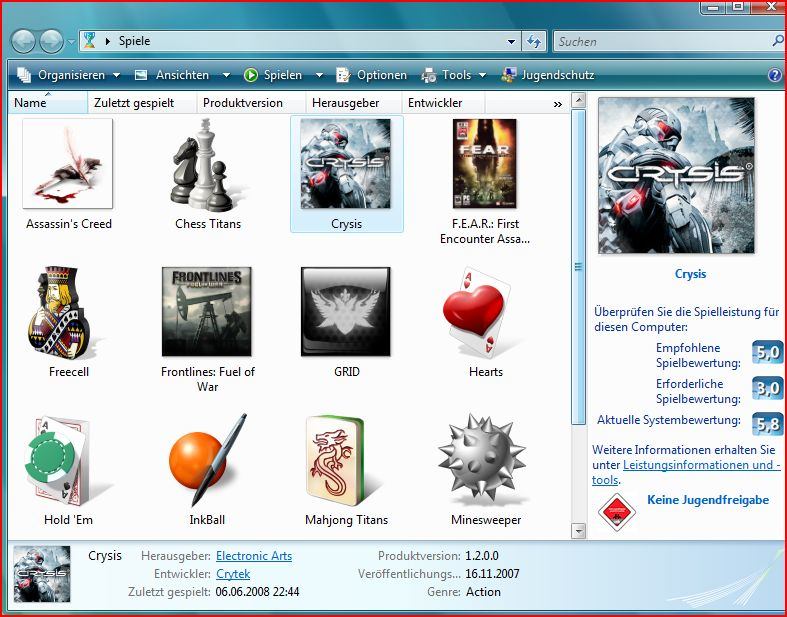Screen dimensions: 787x617
Task: Expand the address bar history dropdown
Action: (x=511, y=41)
